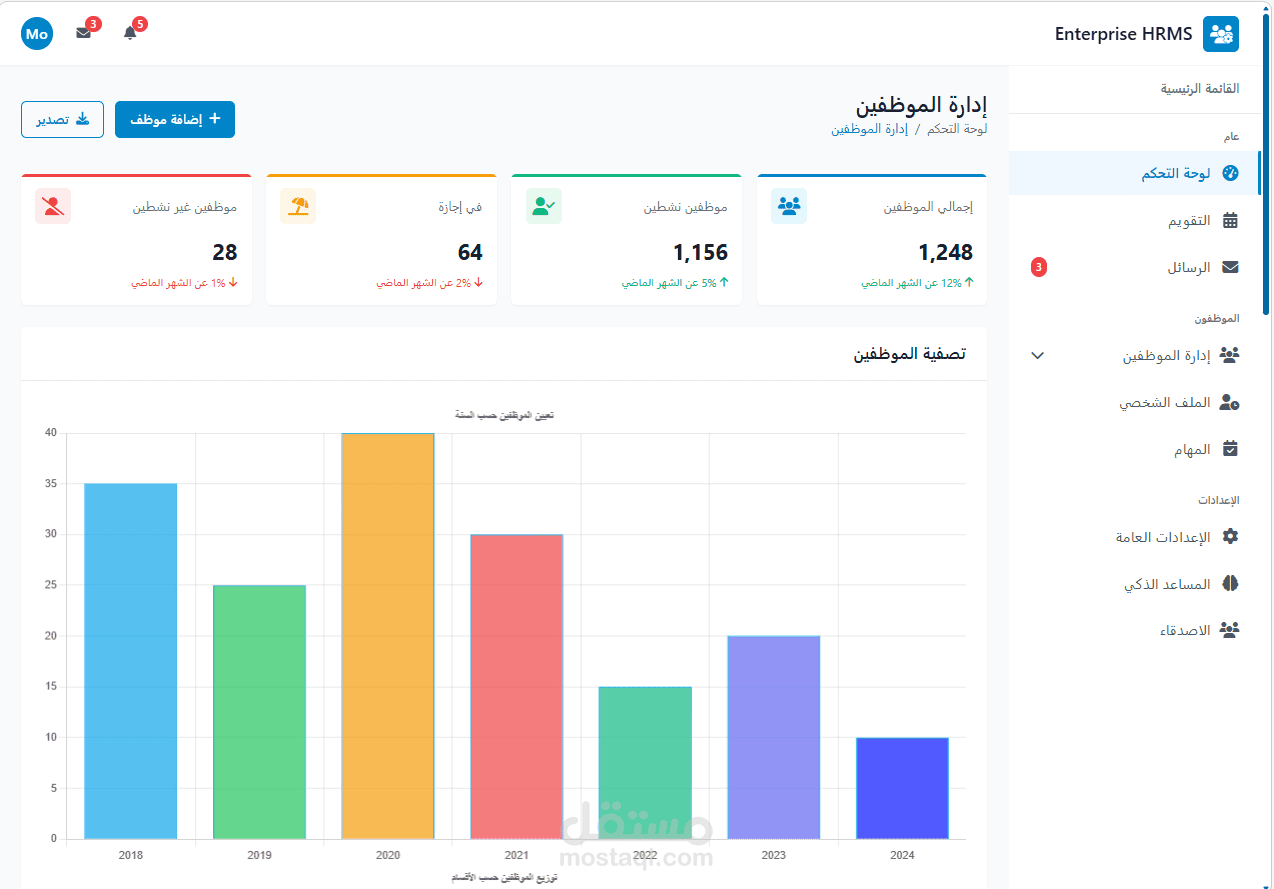Open التقويم in the sidebar

(x=1135, y=220)
